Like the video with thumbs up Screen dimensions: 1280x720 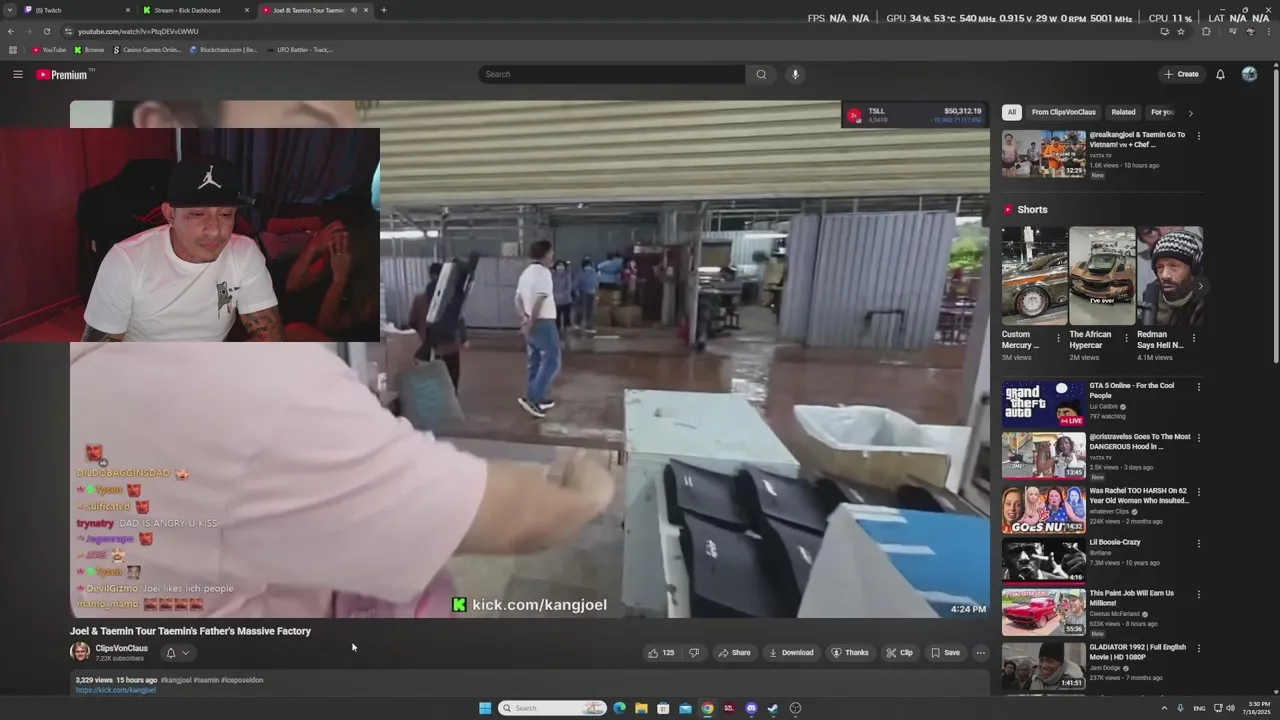pyautogui.click(x=661, y=653)
